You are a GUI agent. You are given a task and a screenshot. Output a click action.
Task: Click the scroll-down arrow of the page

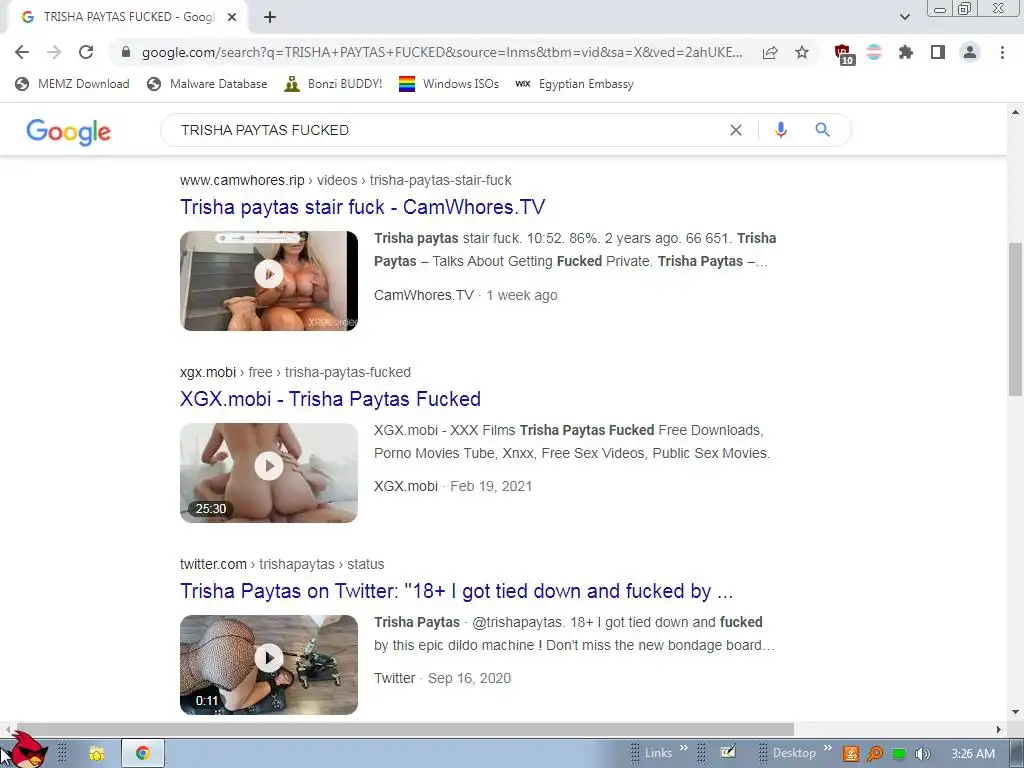click(x=1016, y=712)
